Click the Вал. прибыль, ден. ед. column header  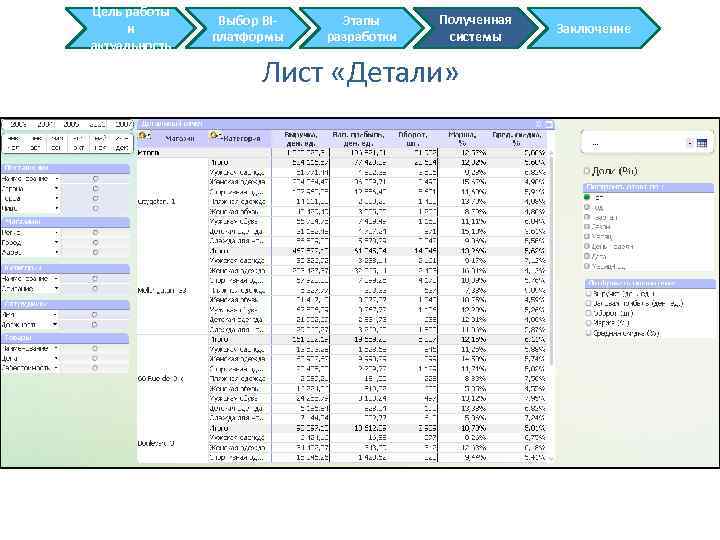[x=358, y=139]
